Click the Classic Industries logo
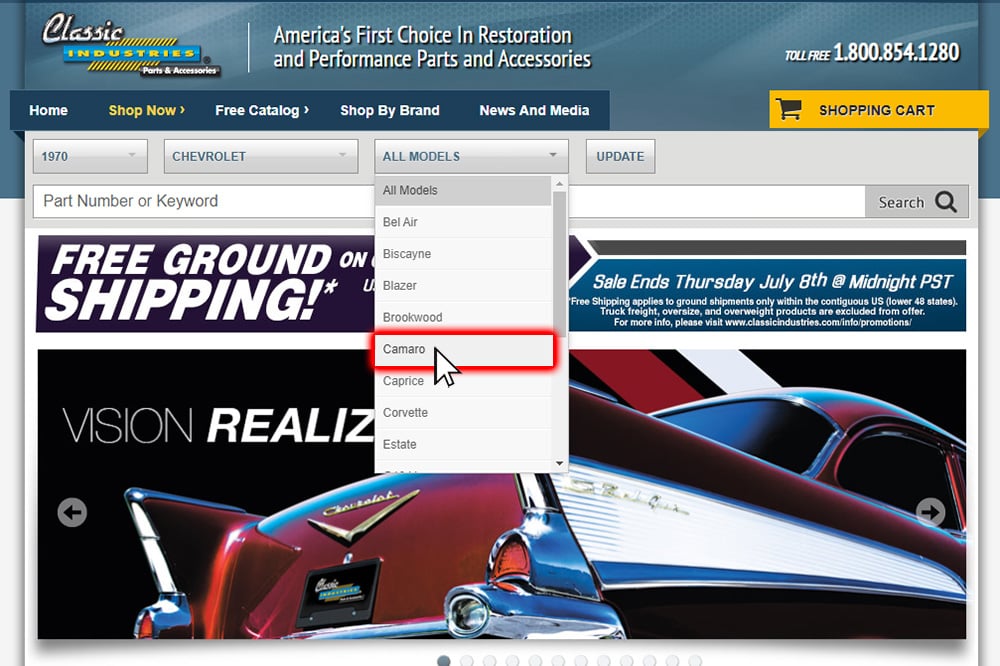 tap(131, 46)
